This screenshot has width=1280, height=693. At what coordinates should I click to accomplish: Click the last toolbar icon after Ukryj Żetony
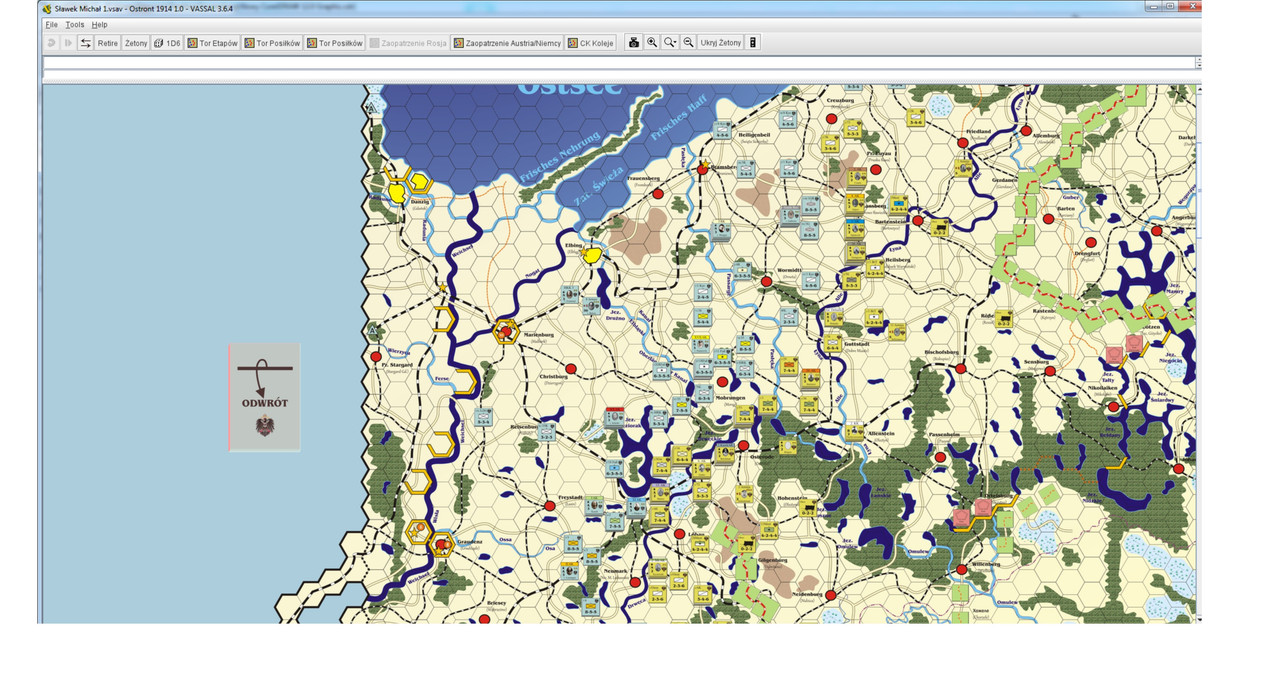pos(753,43)
